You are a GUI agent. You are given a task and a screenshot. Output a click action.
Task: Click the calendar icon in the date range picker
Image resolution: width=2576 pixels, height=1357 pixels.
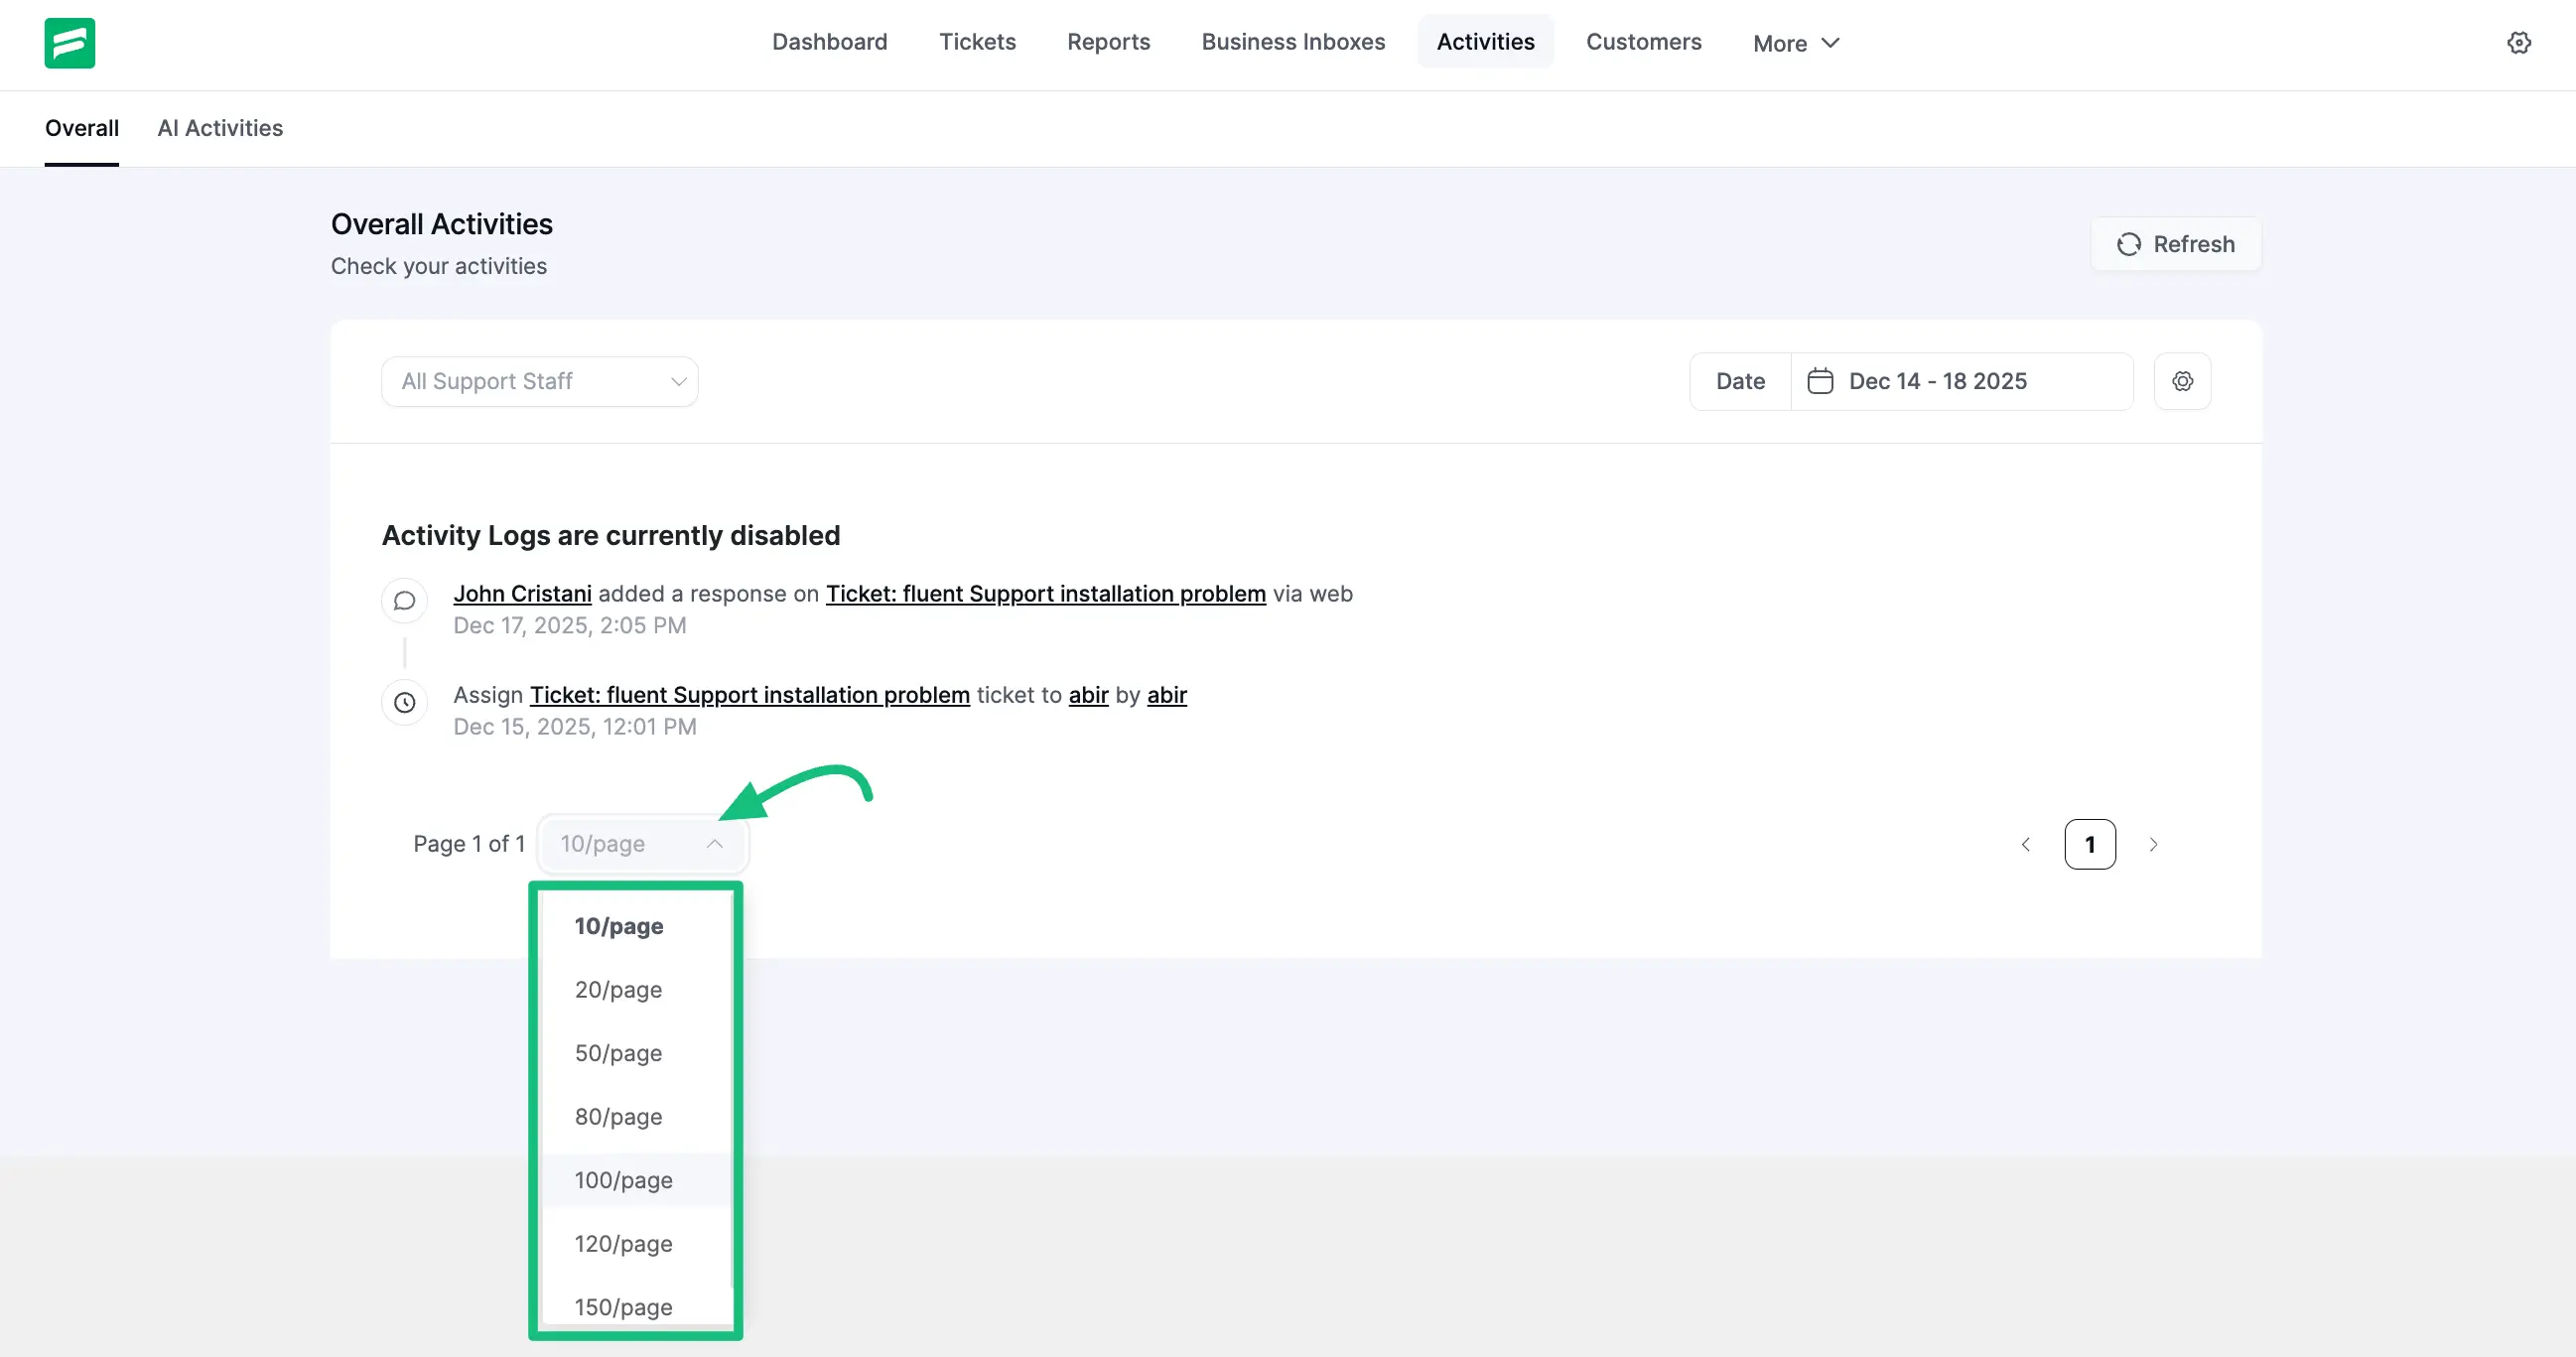[1821, 381]
